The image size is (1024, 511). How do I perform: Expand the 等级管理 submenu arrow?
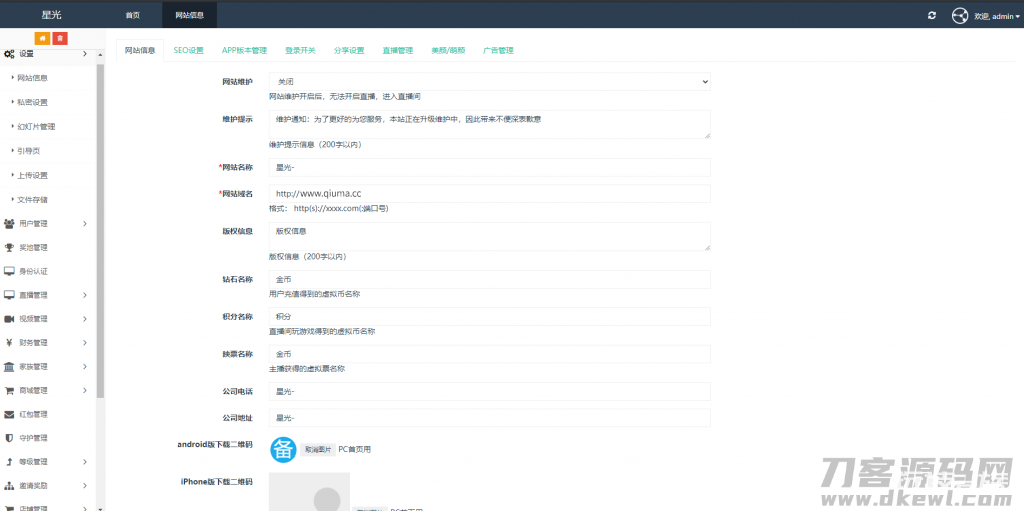pos(86,462)
